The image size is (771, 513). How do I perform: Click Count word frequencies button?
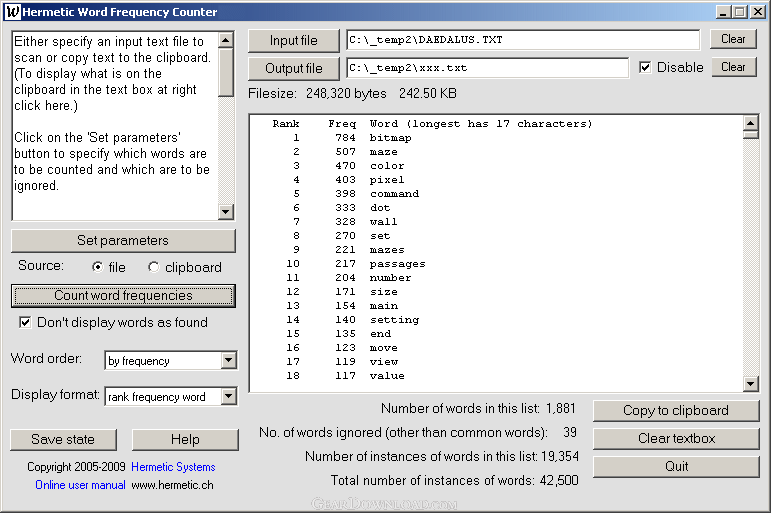click(123, 296)
